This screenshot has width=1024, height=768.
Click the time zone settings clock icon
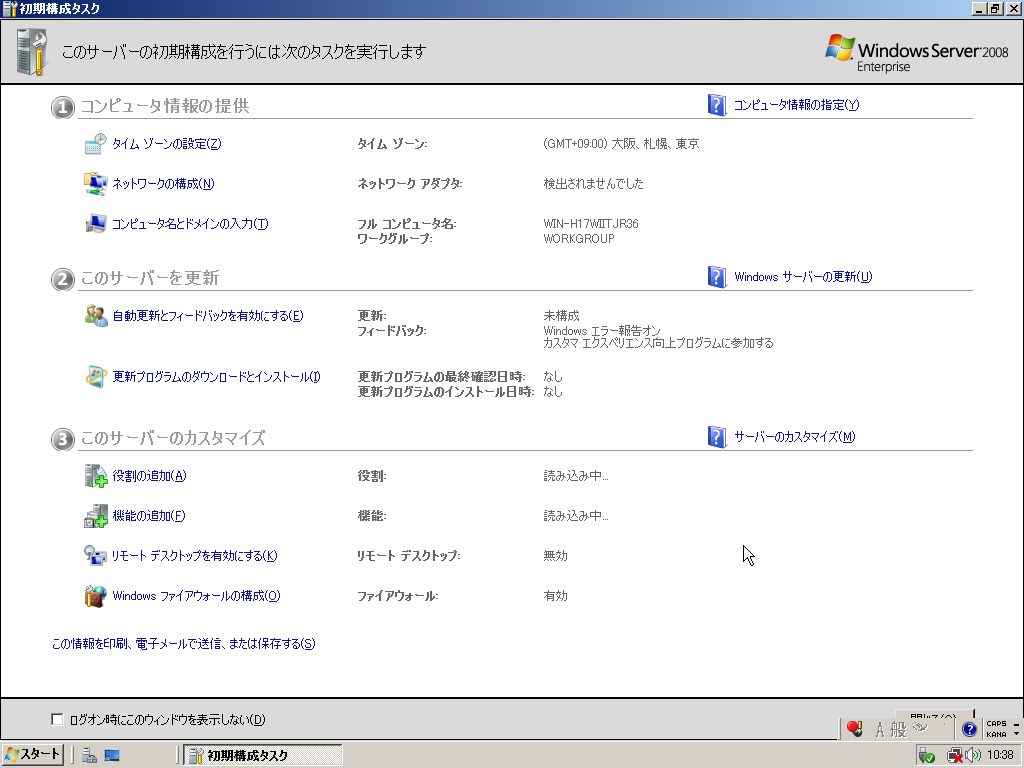tap(95, 144)
